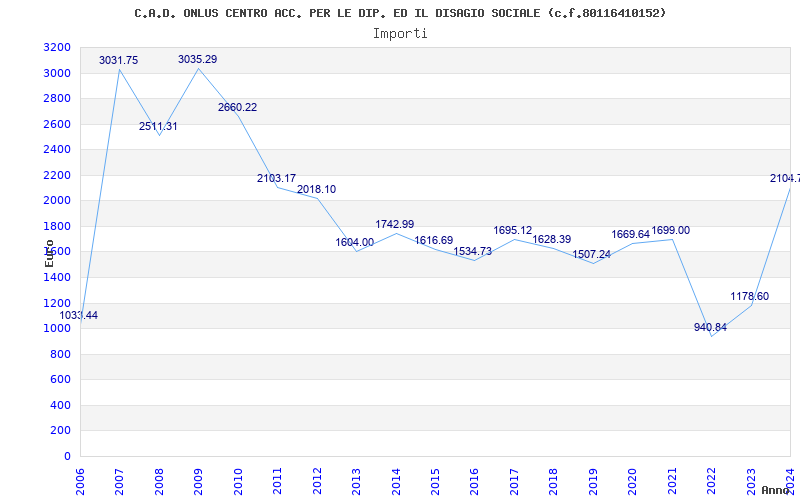Click the Euro y-axis title
Viewport: 800px width, 500px height.
click(x=49, y=252)
